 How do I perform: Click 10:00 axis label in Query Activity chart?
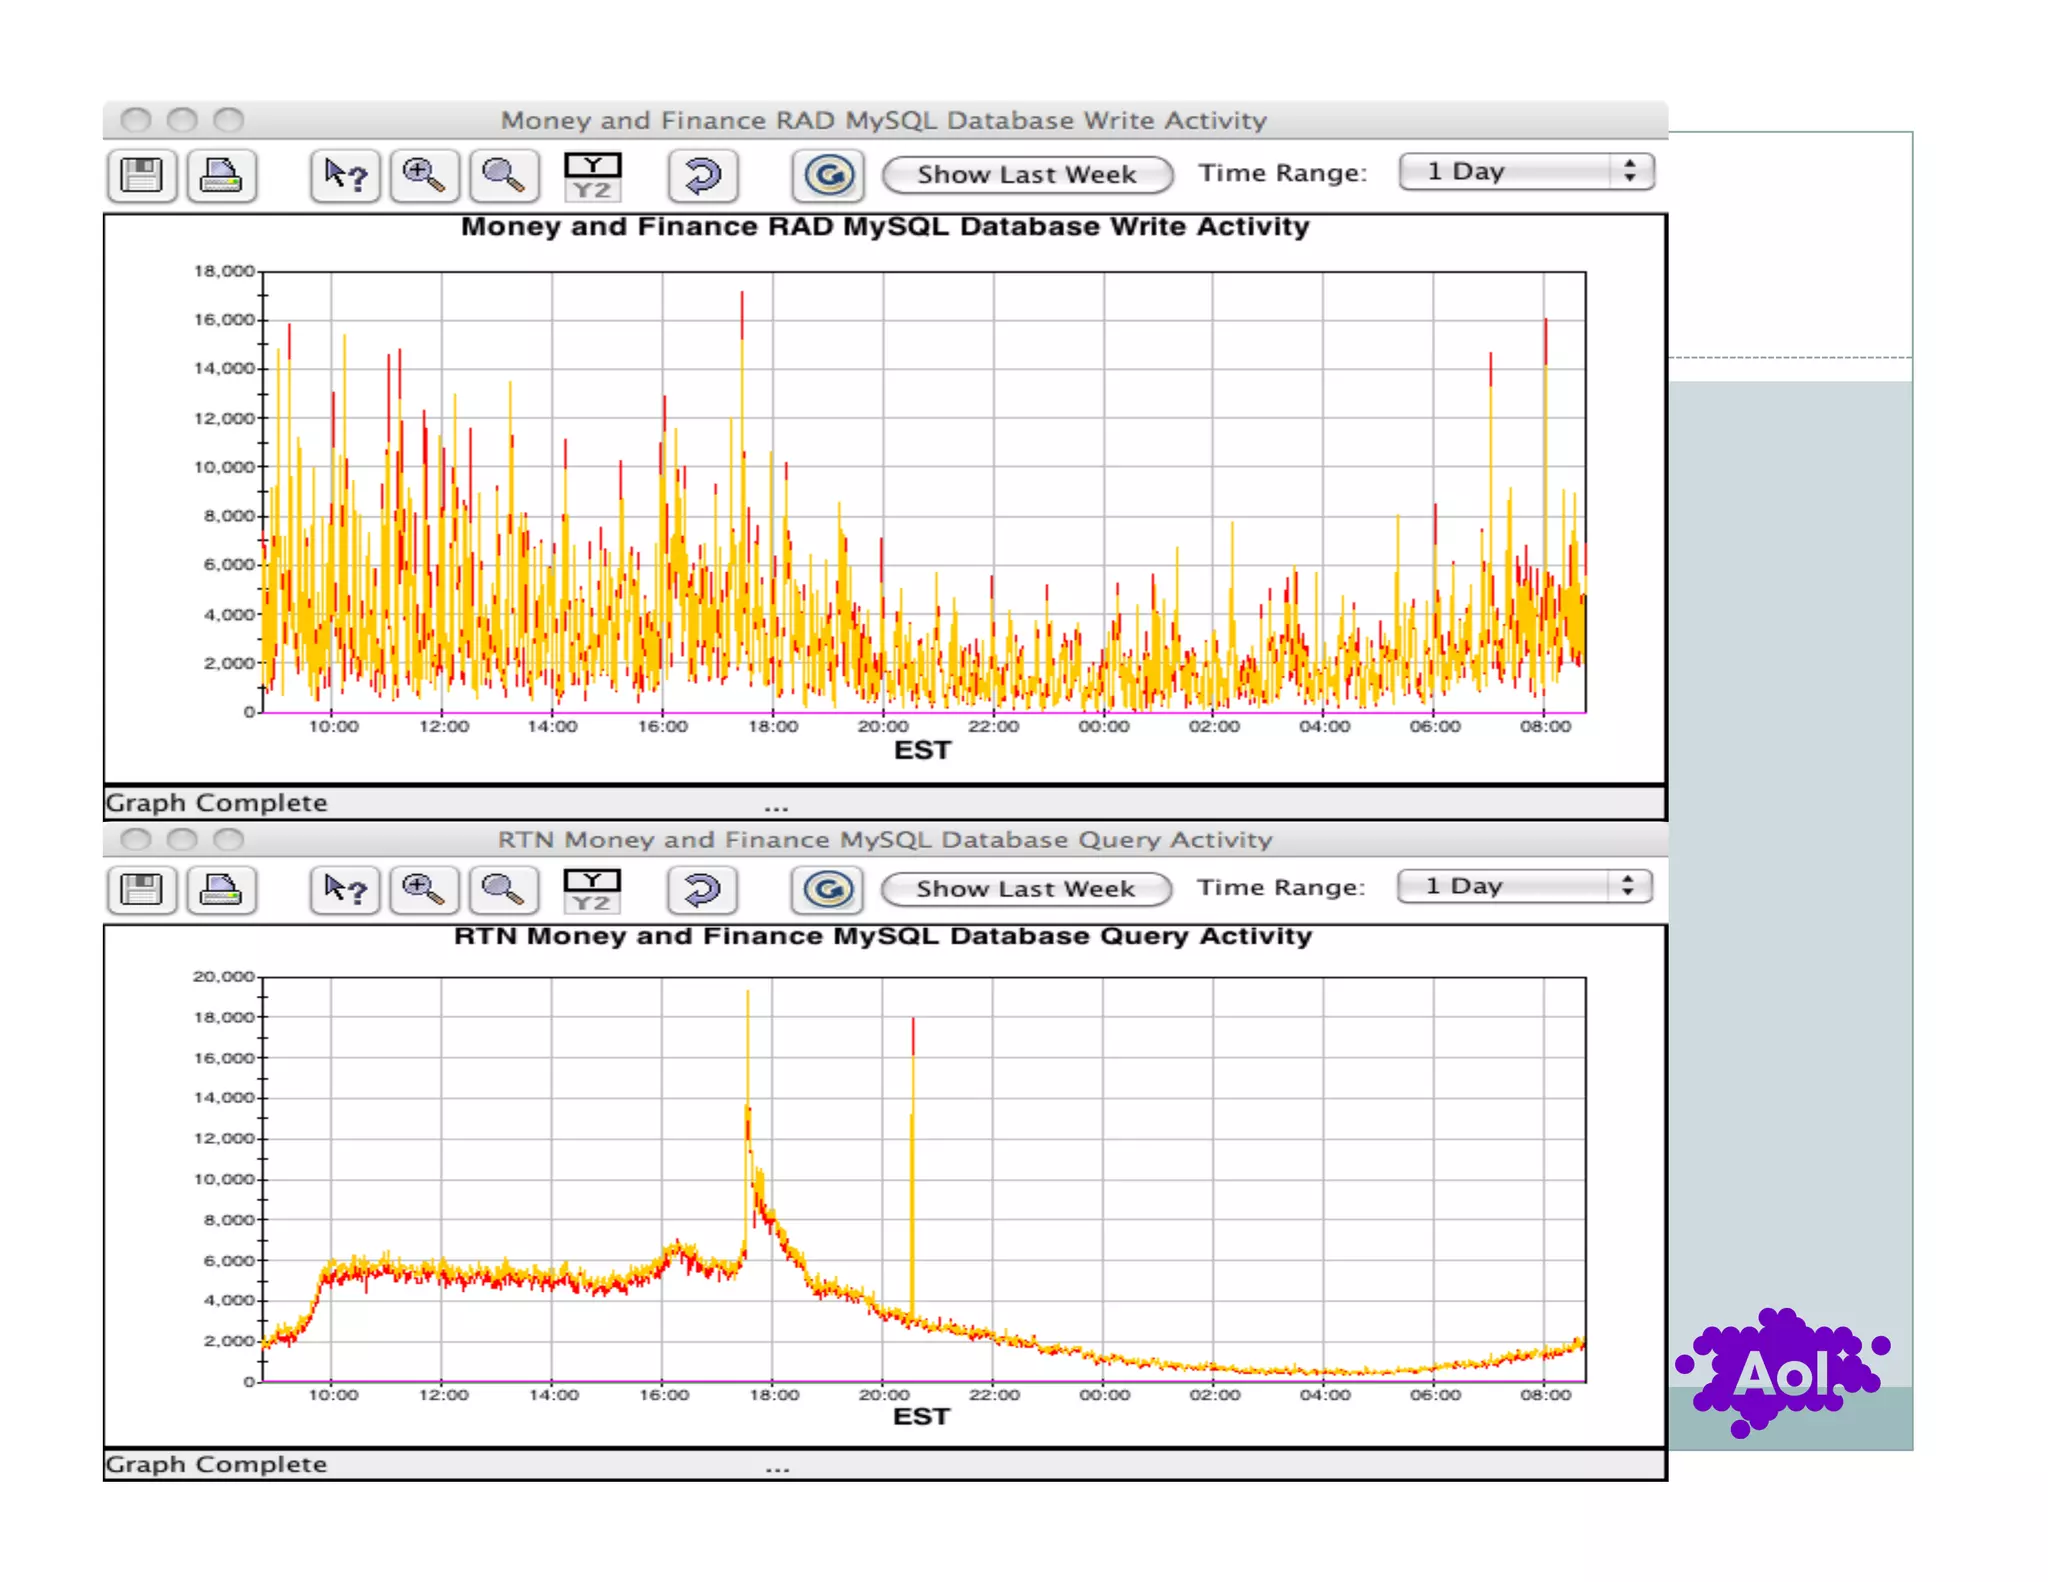[333, 1395]
